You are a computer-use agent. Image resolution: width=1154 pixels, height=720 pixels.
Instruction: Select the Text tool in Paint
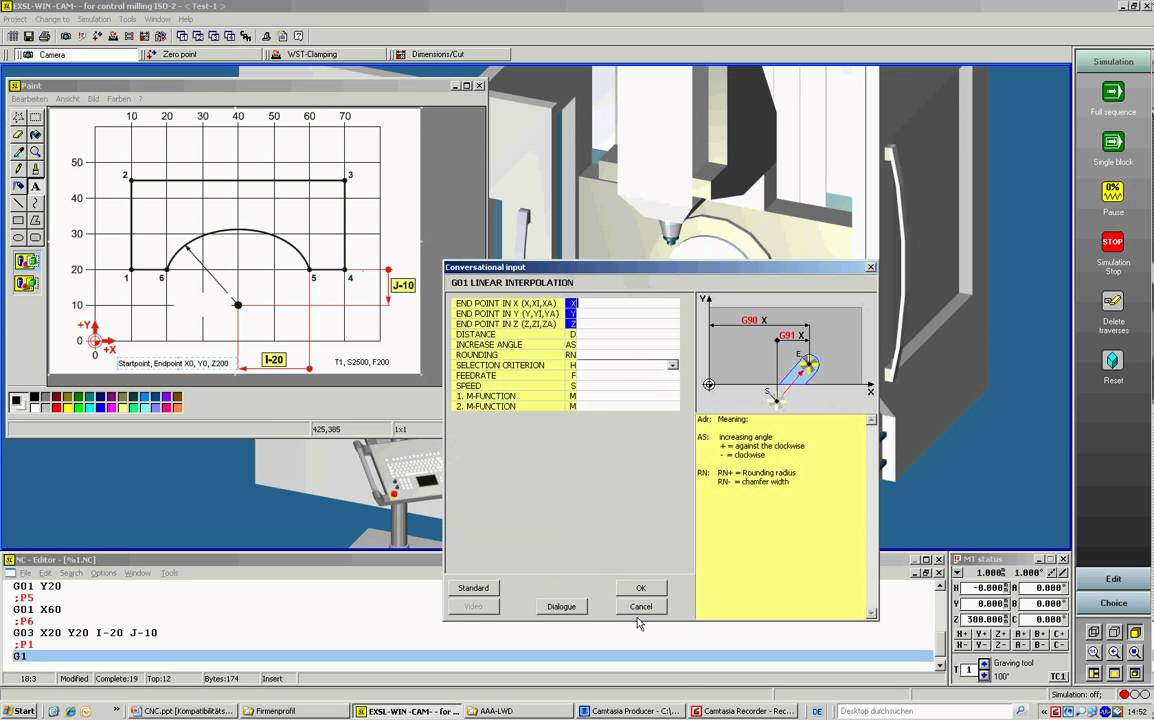35,186
